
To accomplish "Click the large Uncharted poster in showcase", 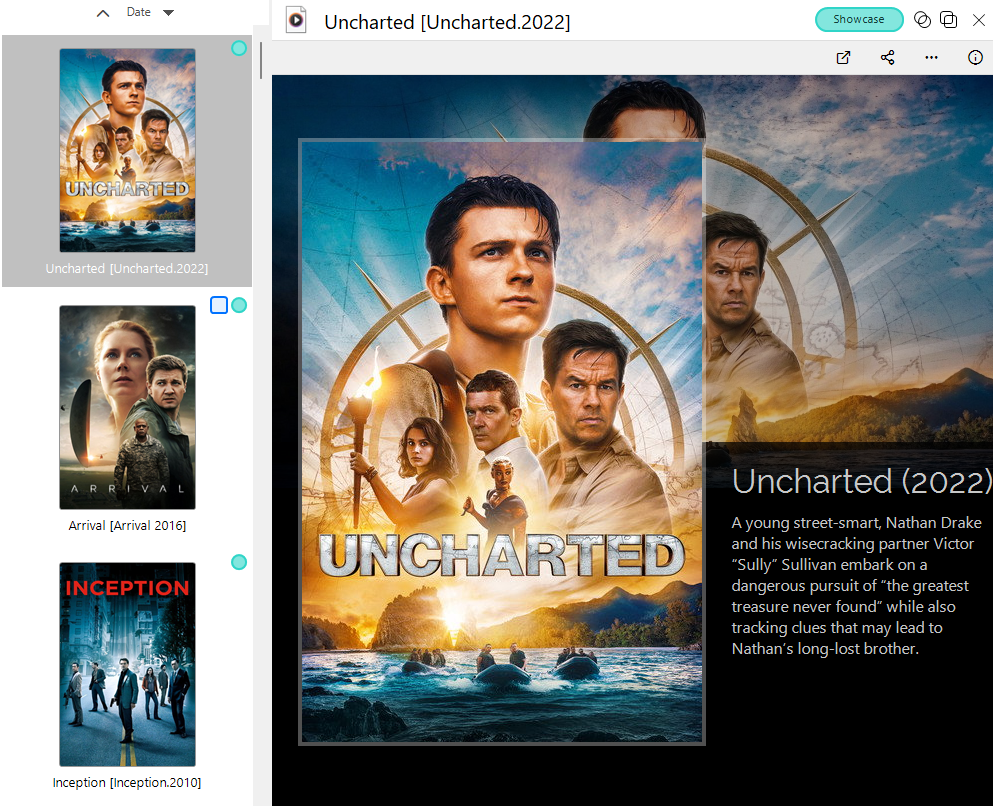I will click(x=502, y=441).
